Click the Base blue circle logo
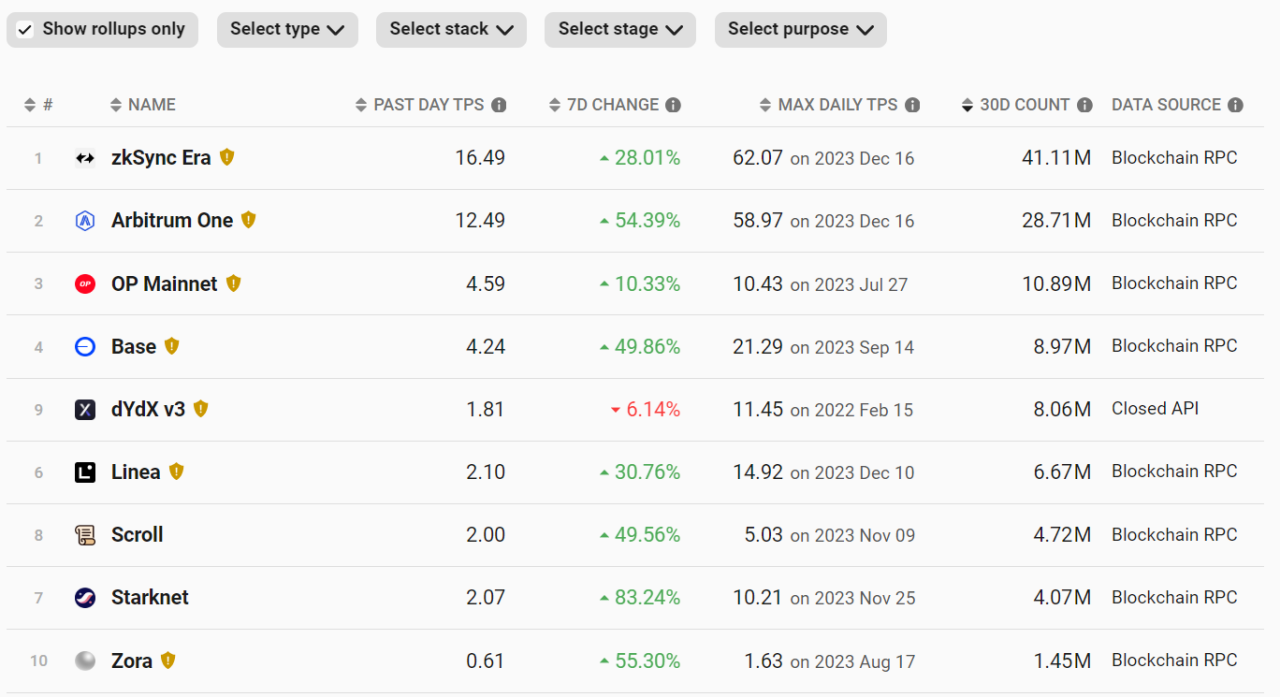The height and width of the screenshot is (697, 1280). [85, 347]
